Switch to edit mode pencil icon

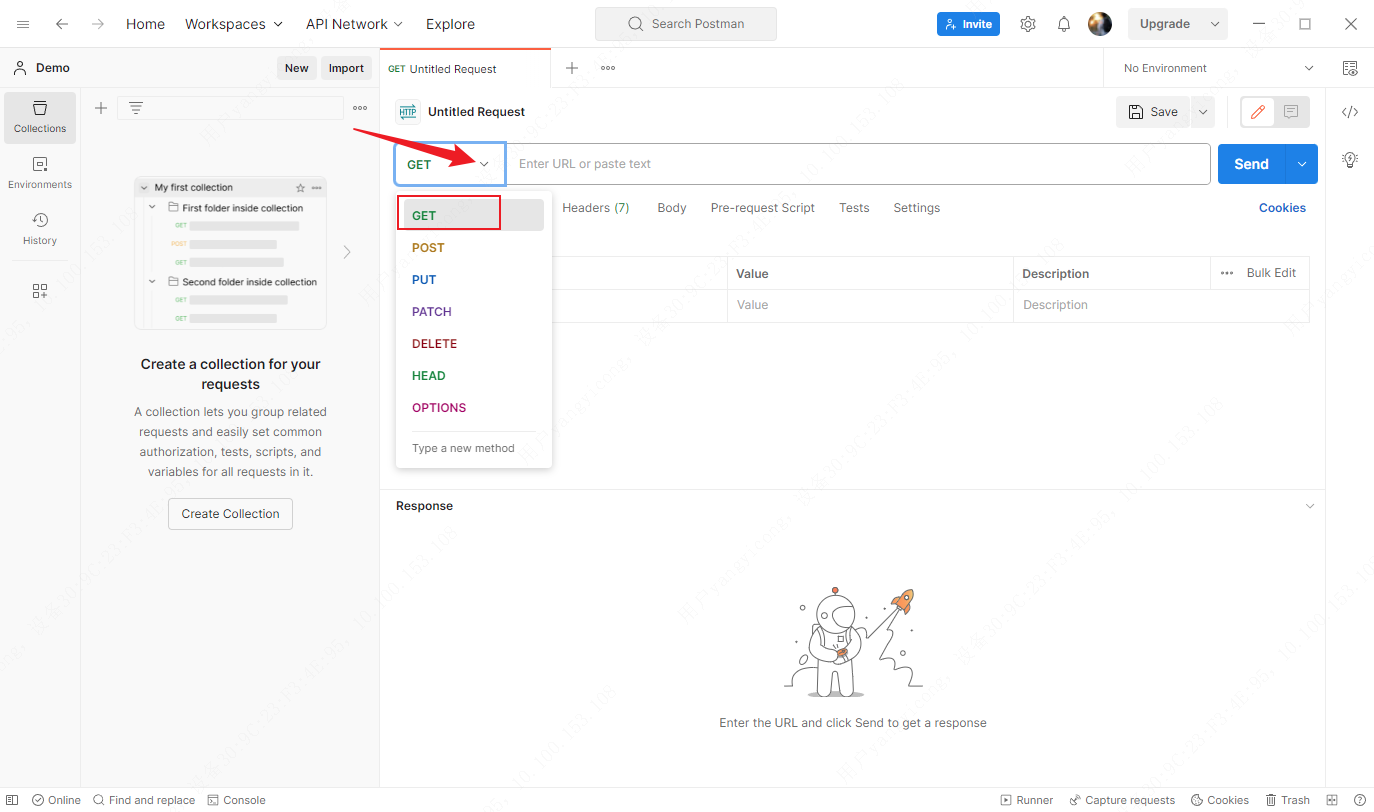pyautogui.click(x=1258, y=112)
